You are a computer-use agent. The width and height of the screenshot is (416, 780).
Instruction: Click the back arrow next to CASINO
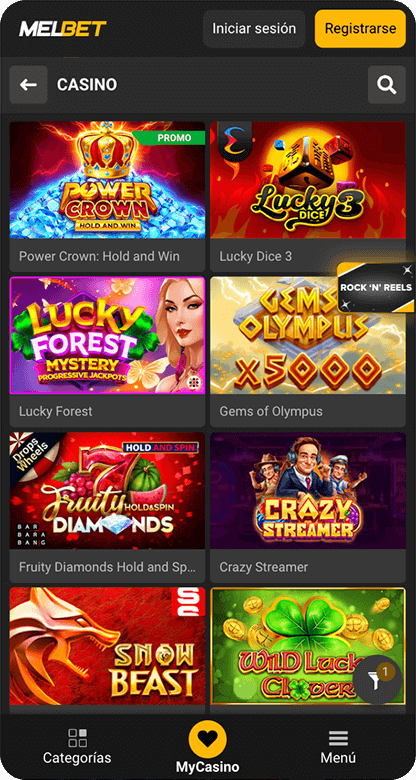[x=28, y=85]
